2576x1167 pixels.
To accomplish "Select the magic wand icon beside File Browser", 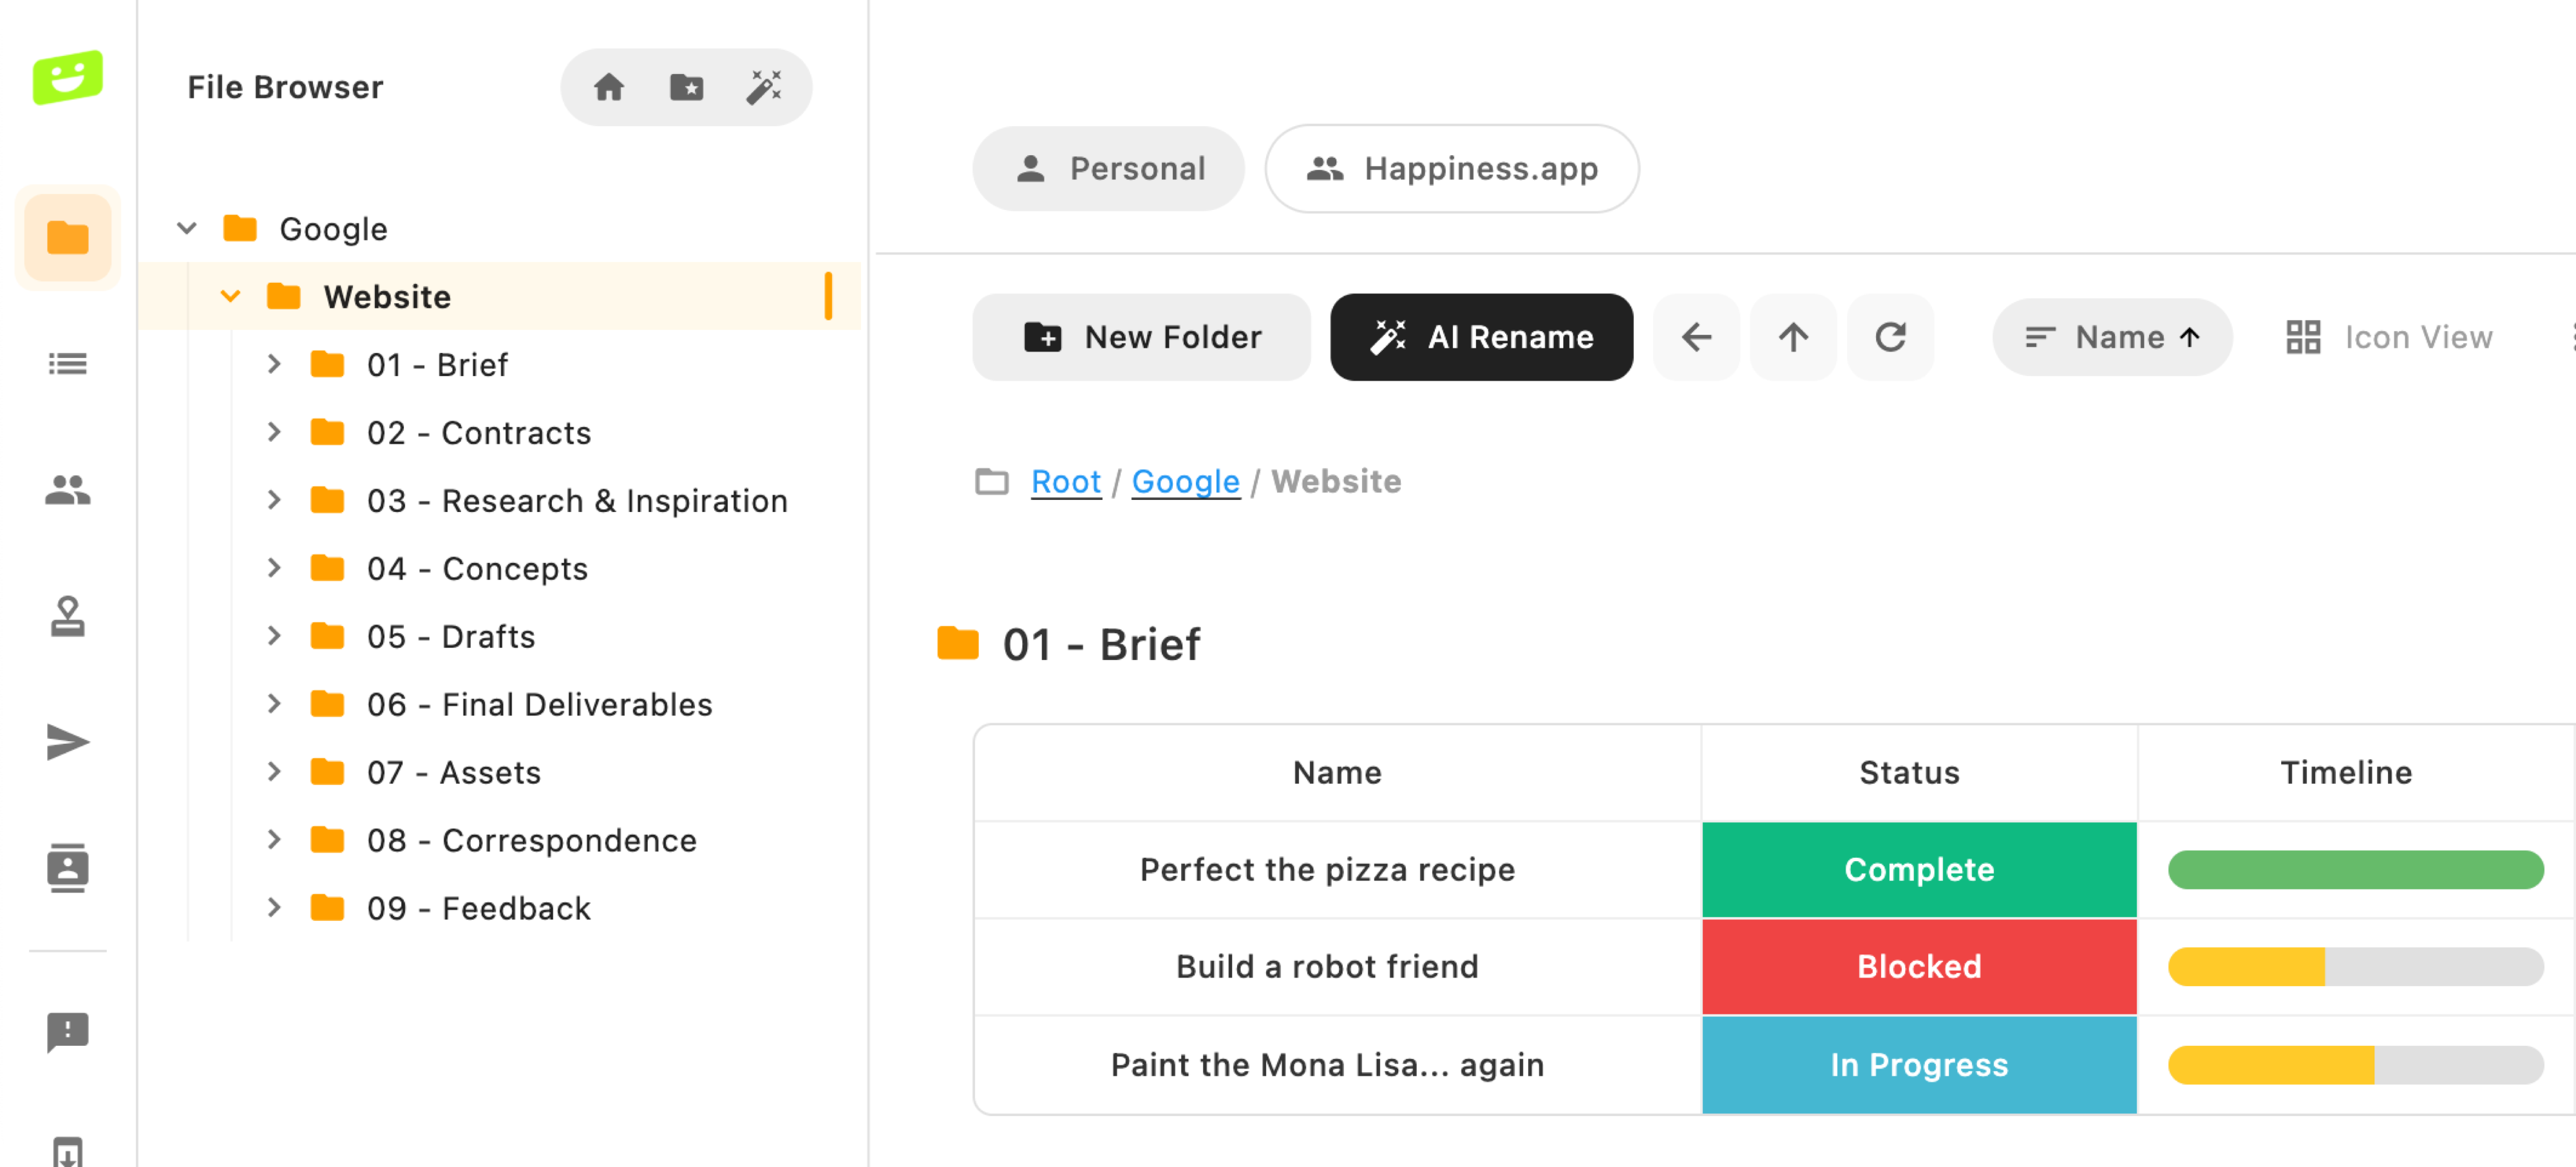I will pos(764,87).
